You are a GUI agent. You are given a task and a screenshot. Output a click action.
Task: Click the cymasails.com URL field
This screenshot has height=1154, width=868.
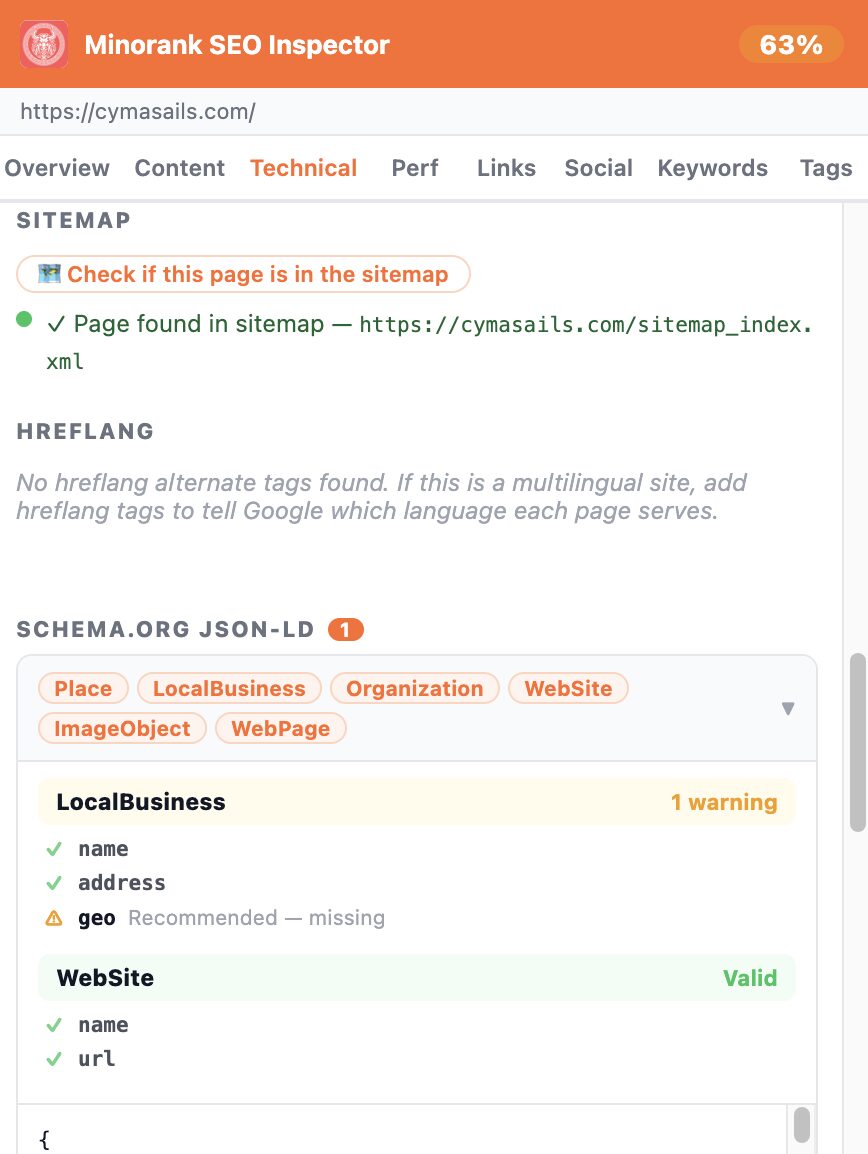[434, 112]
